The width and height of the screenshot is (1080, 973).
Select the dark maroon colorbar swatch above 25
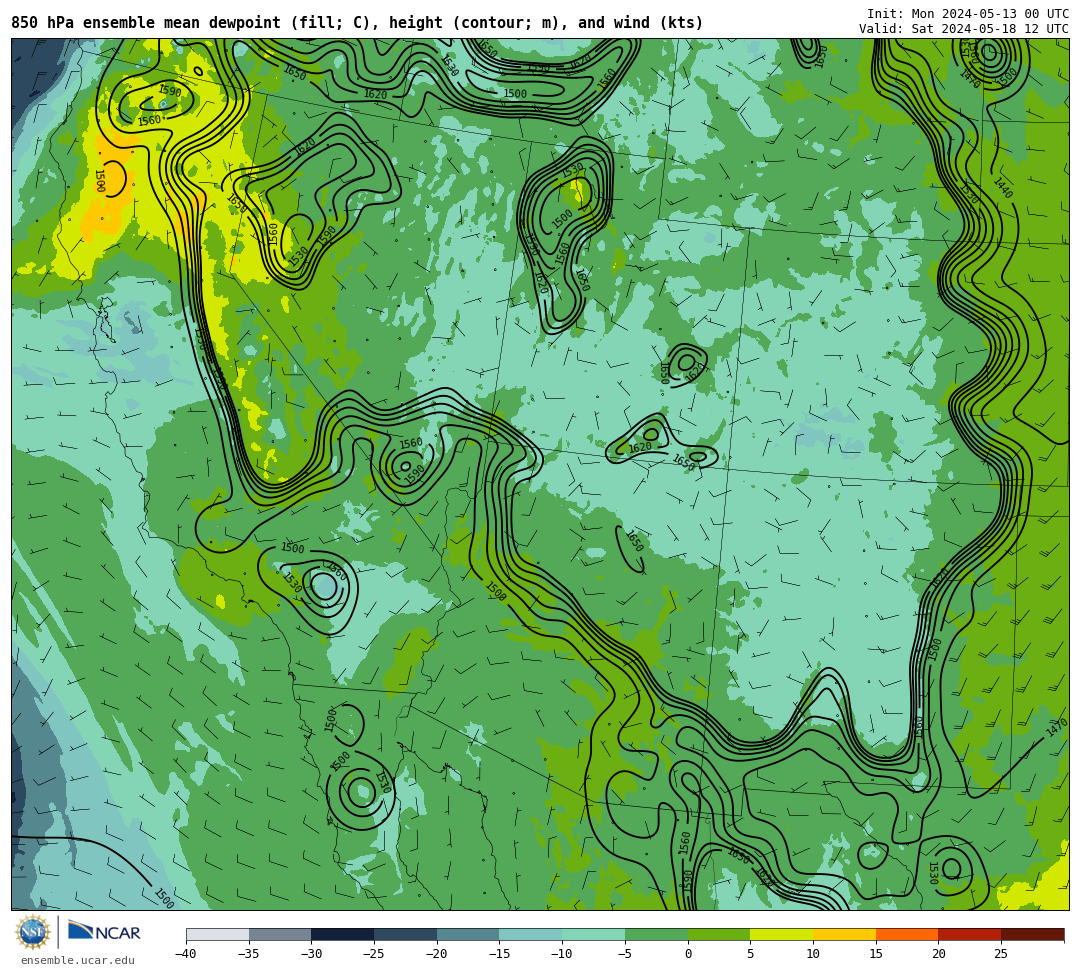[x=1032, y=934]
